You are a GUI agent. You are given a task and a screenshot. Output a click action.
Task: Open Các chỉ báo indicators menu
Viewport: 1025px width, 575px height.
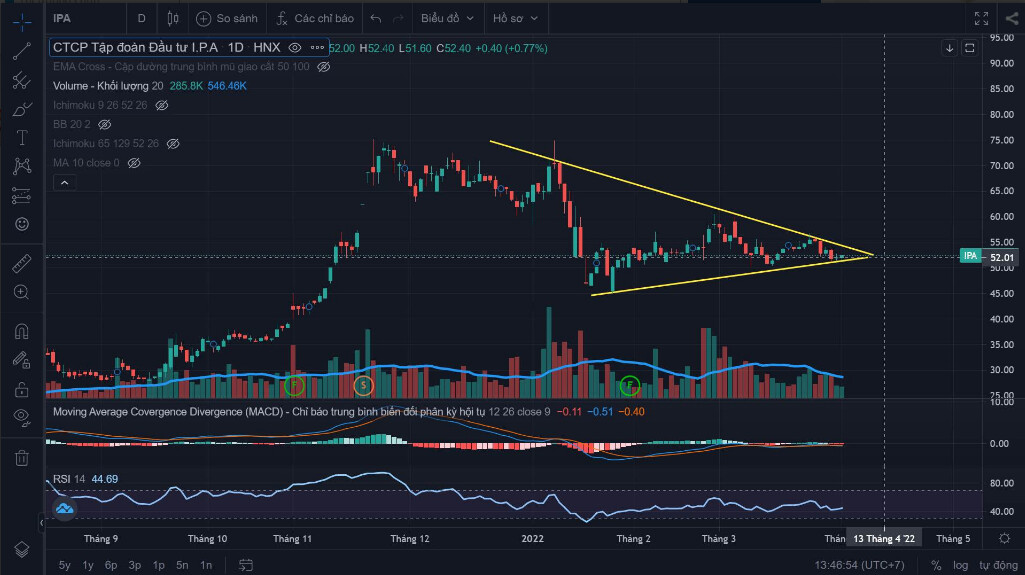(316, 18)
